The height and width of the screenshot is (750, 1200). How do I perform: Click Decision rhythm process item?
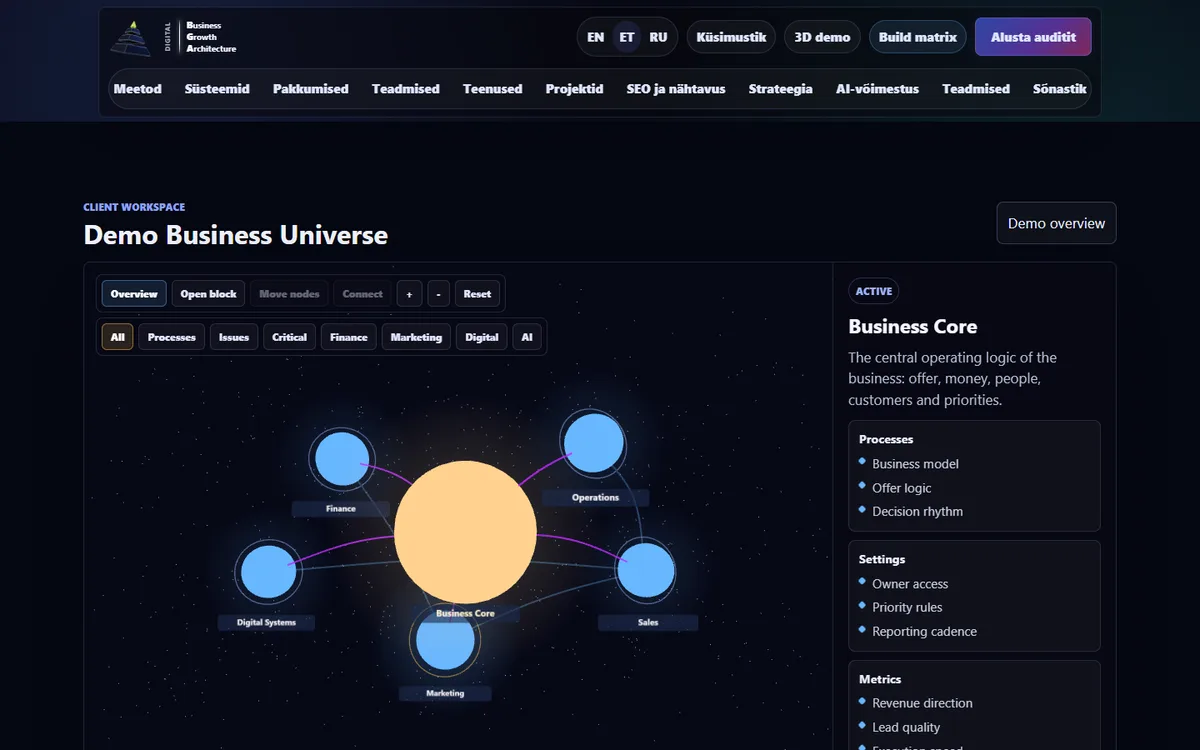point(917,511)
